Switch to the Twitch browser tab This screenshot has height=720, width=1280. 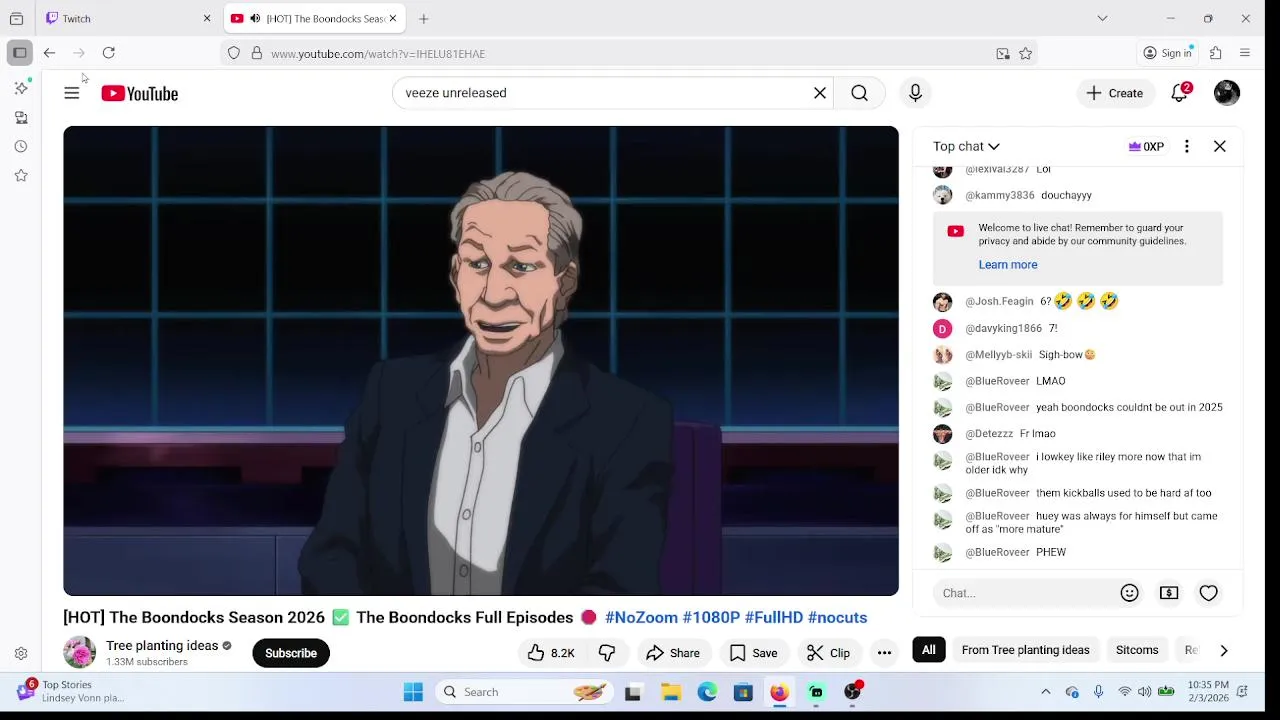[x=120, y=18]
